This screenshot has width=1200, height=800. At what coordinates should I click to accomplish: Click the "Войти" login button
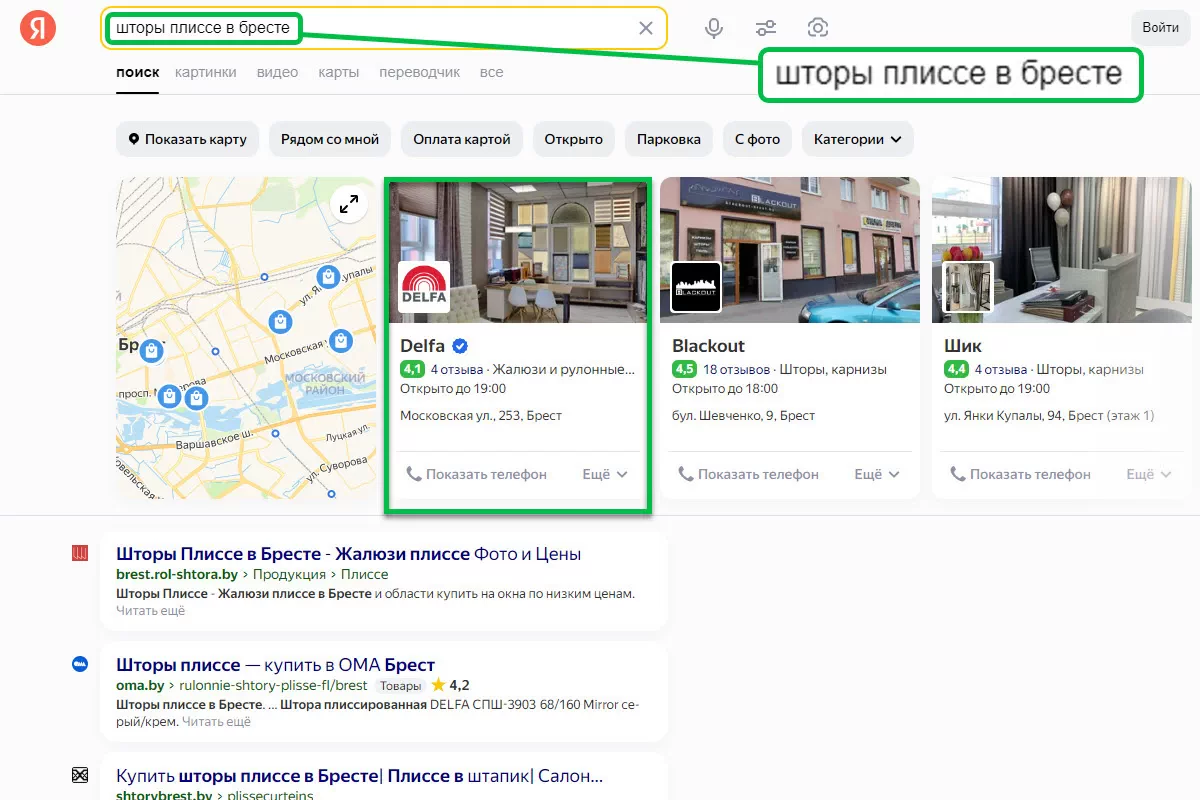pos(1160,28)
